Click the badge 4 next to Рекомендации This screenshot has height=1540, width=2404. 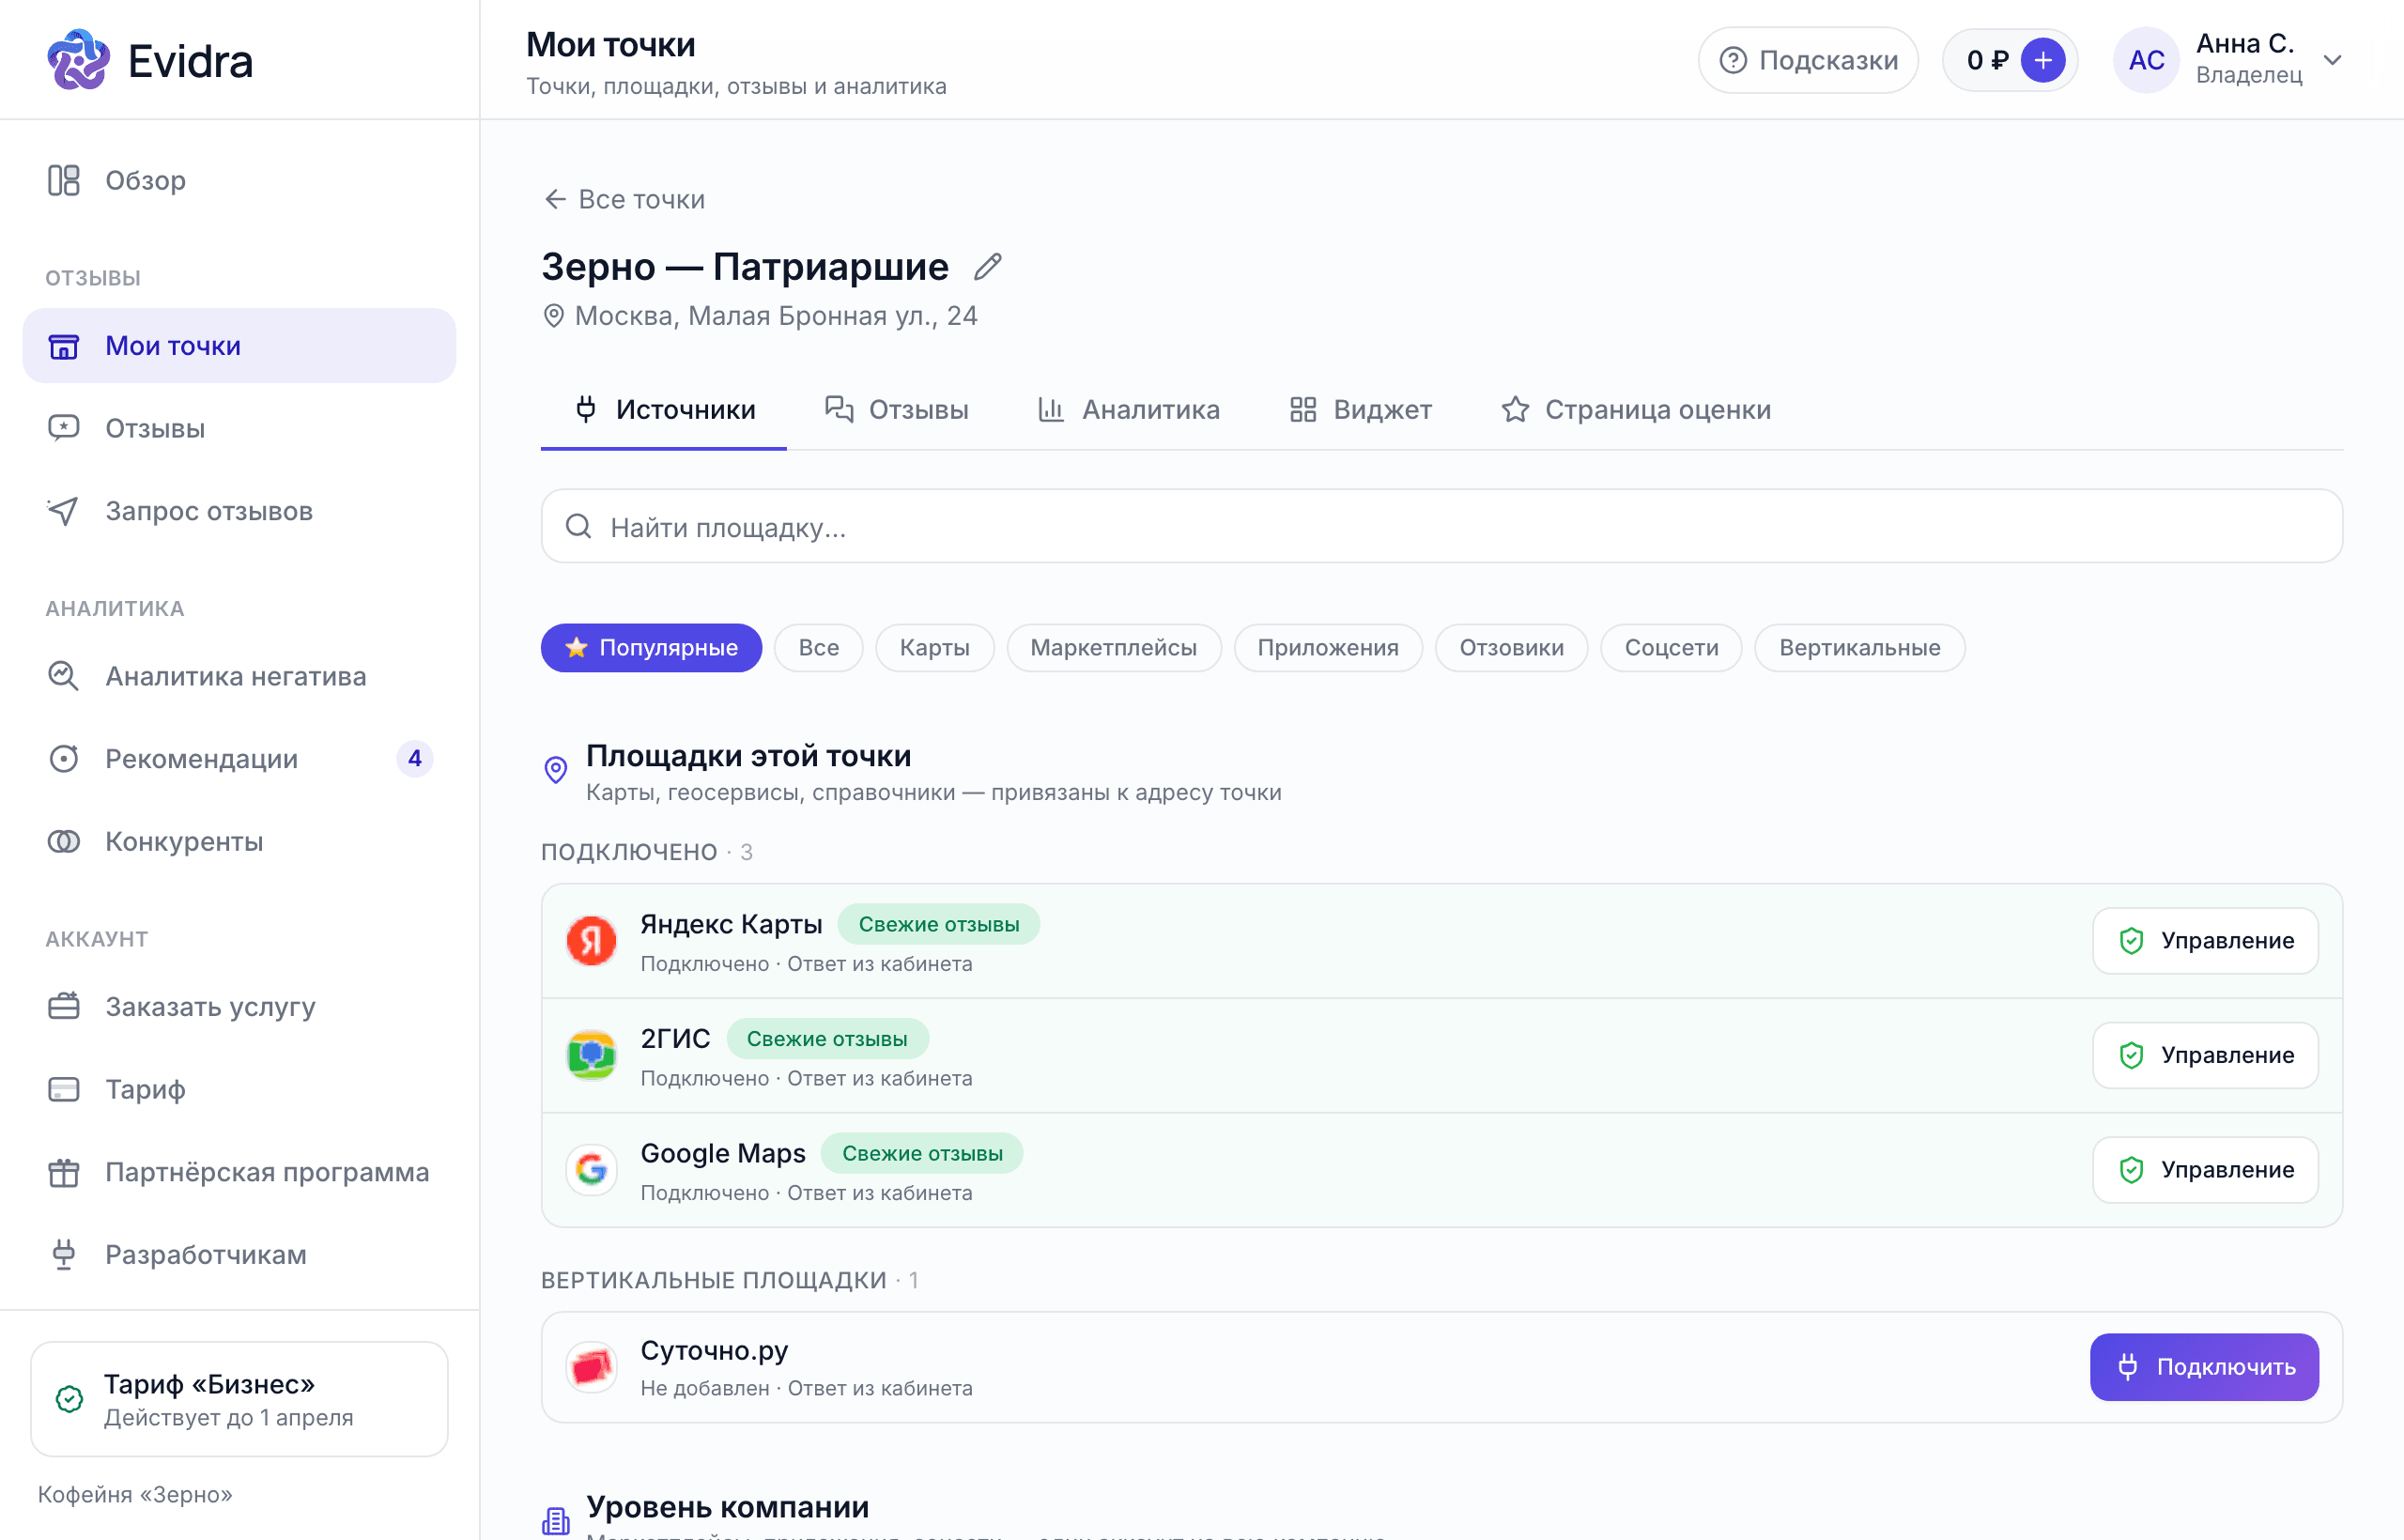pos(415,759)
